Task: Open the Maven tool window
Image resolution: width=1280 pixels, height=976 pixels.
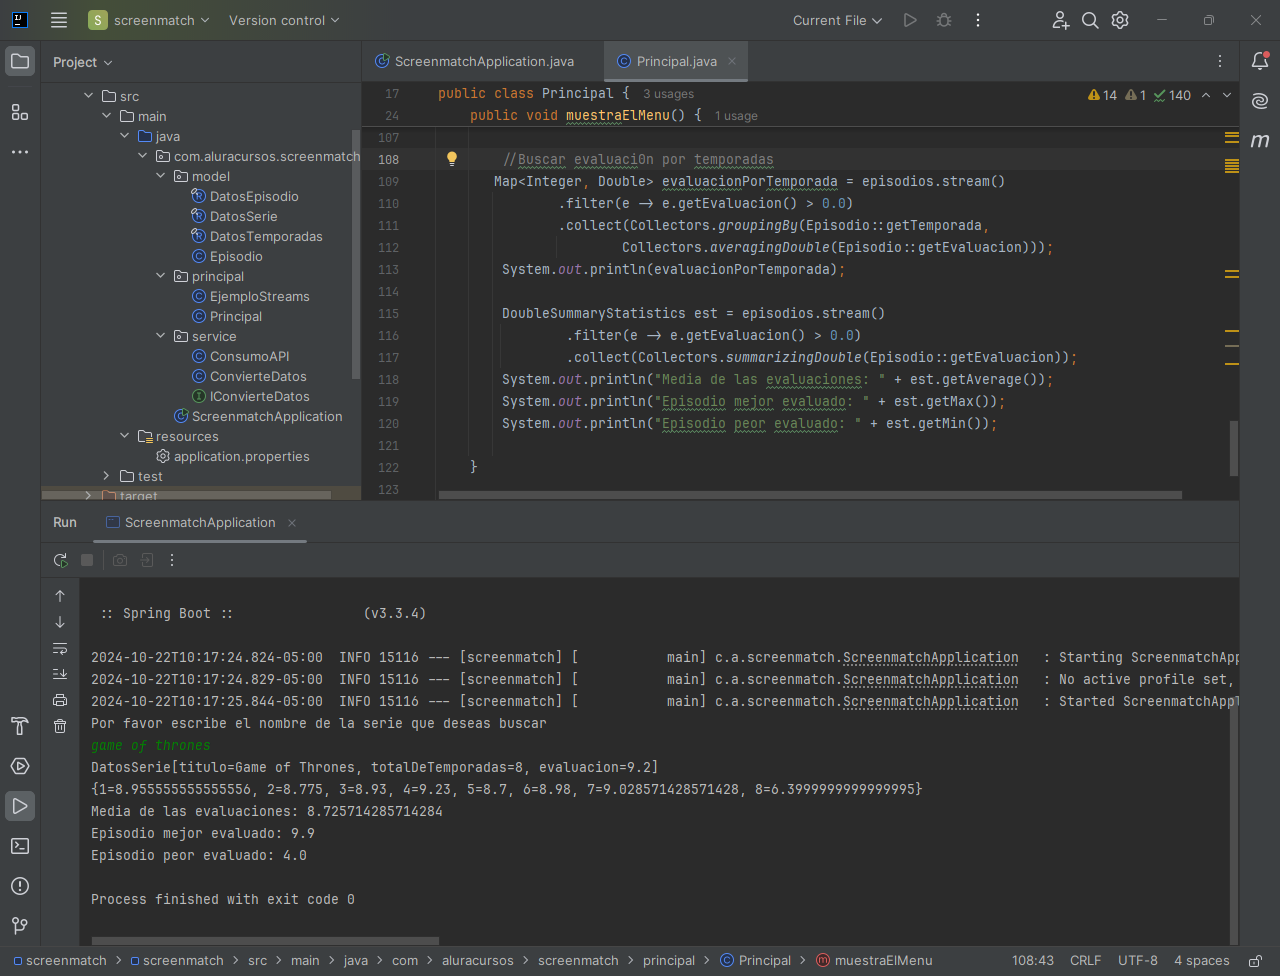Action: tap(1260, 141)
